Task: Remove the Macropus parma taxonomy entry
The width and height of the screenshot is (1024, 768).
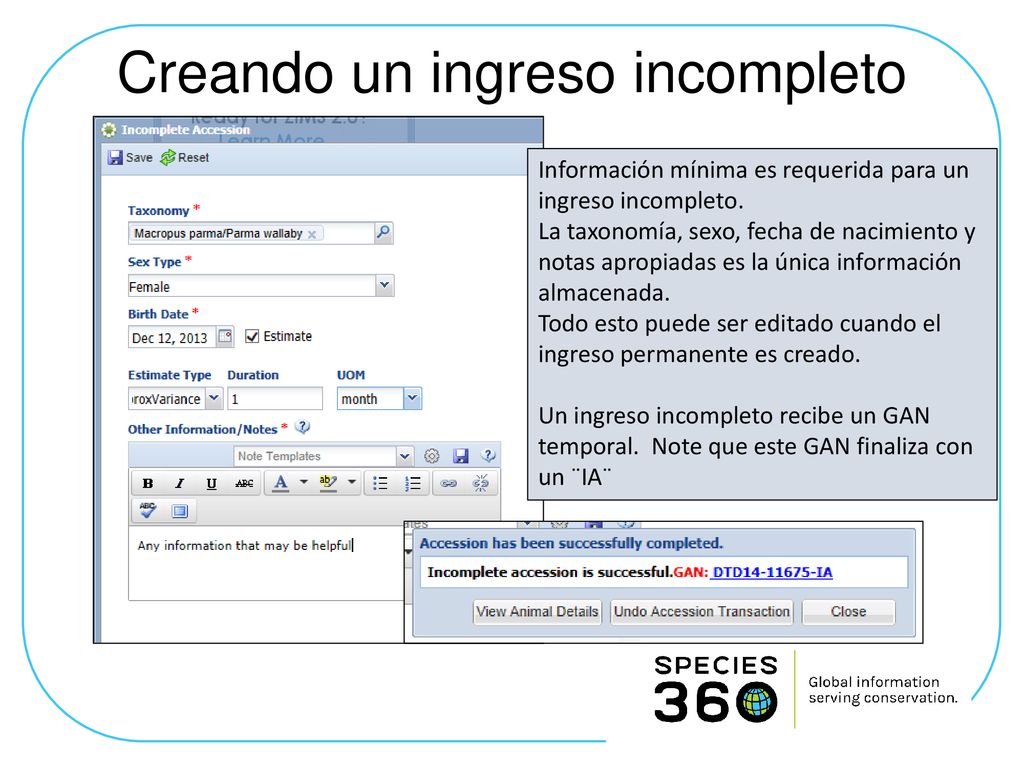Action: tap(312, 234)
